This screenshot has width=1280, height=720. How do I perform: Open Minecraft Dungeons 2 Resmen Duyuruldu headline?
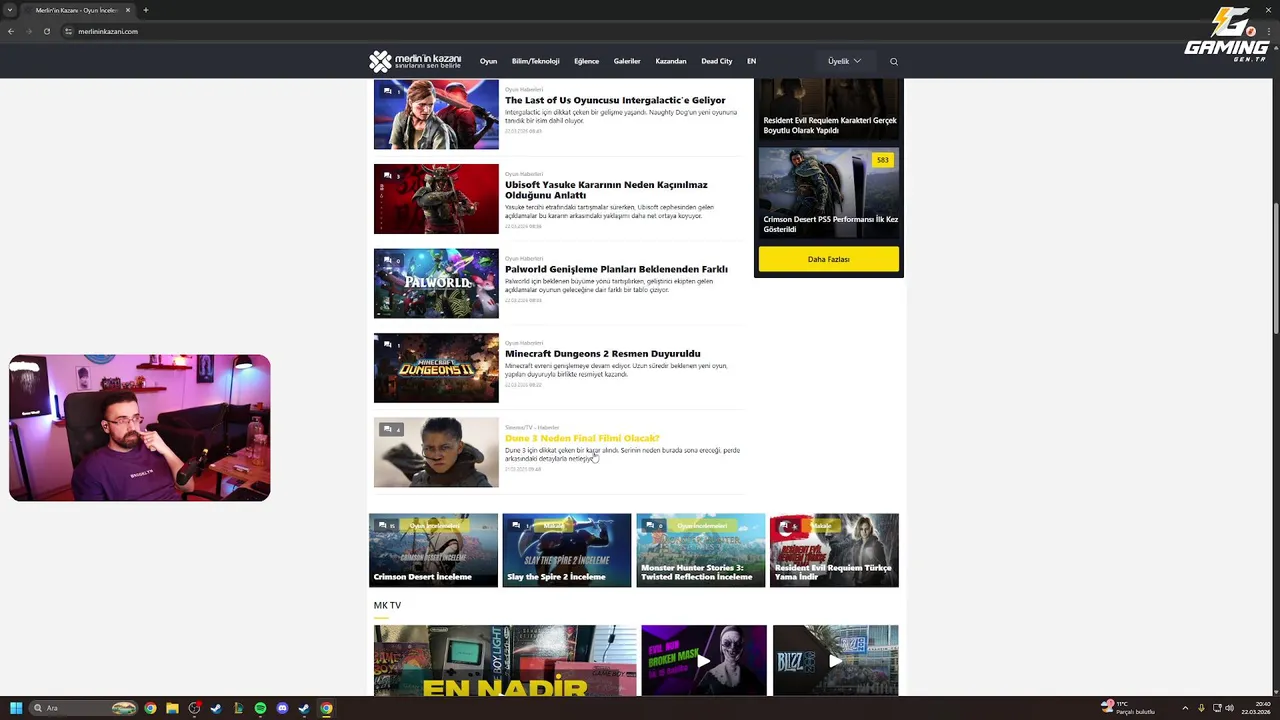(602, 353)
